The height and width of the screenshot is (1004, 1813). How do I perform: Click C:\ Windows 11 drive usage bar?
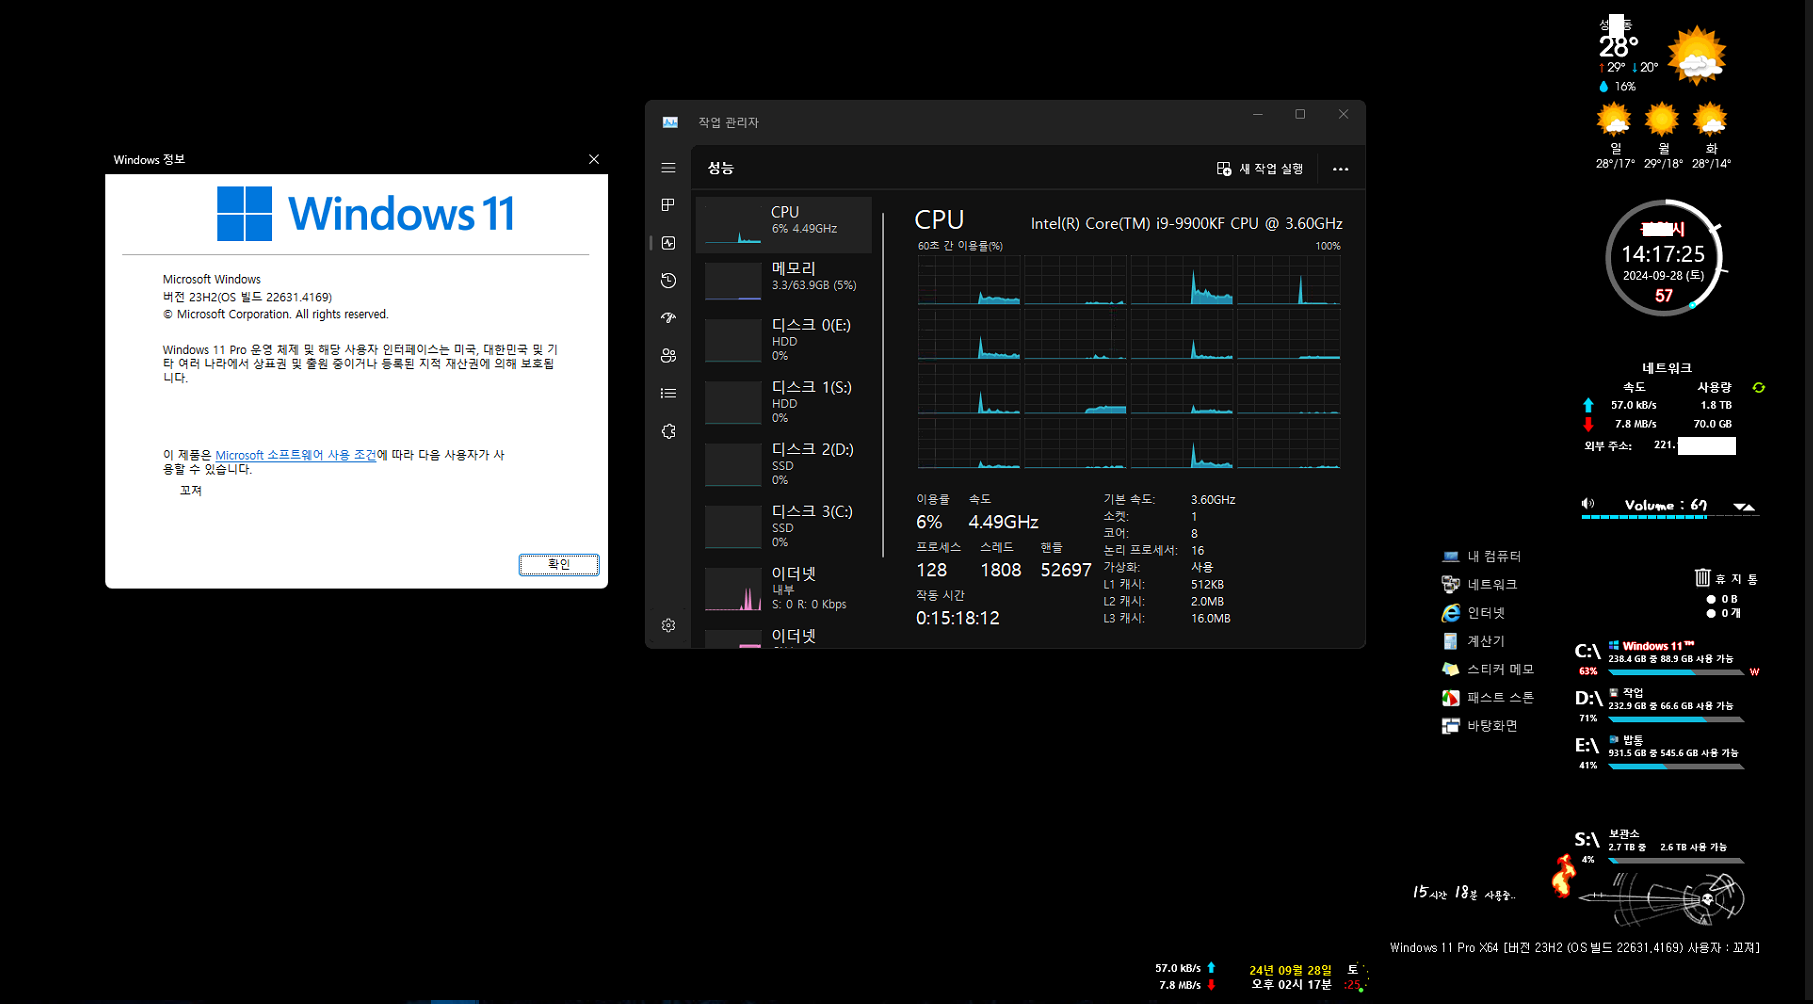(1676, 672)
